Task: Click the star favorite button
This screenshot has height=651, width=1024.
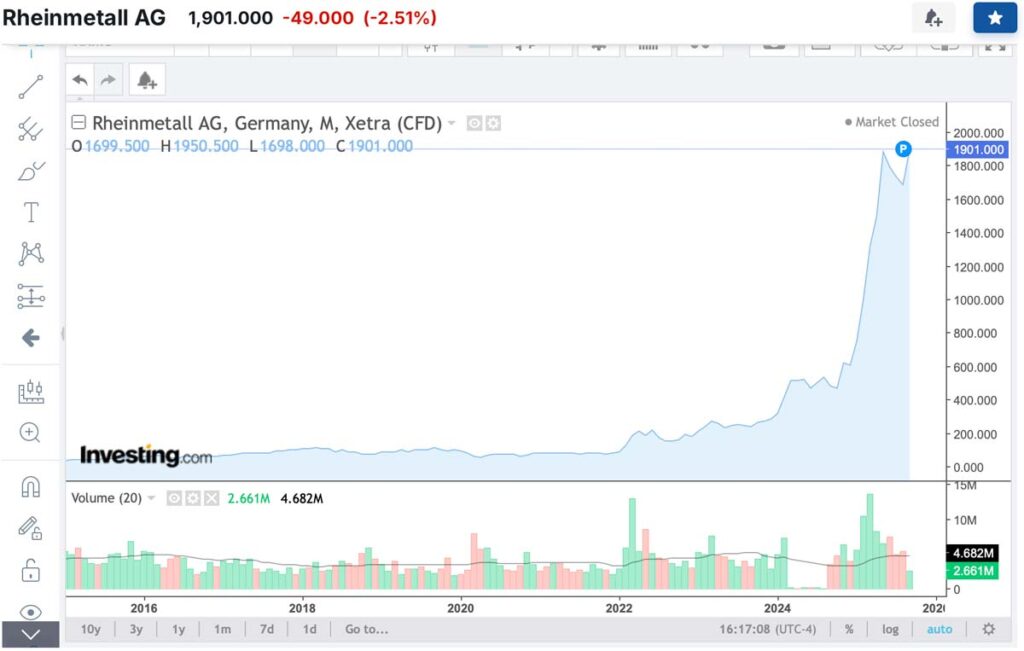Action: [x=994, y=18]
